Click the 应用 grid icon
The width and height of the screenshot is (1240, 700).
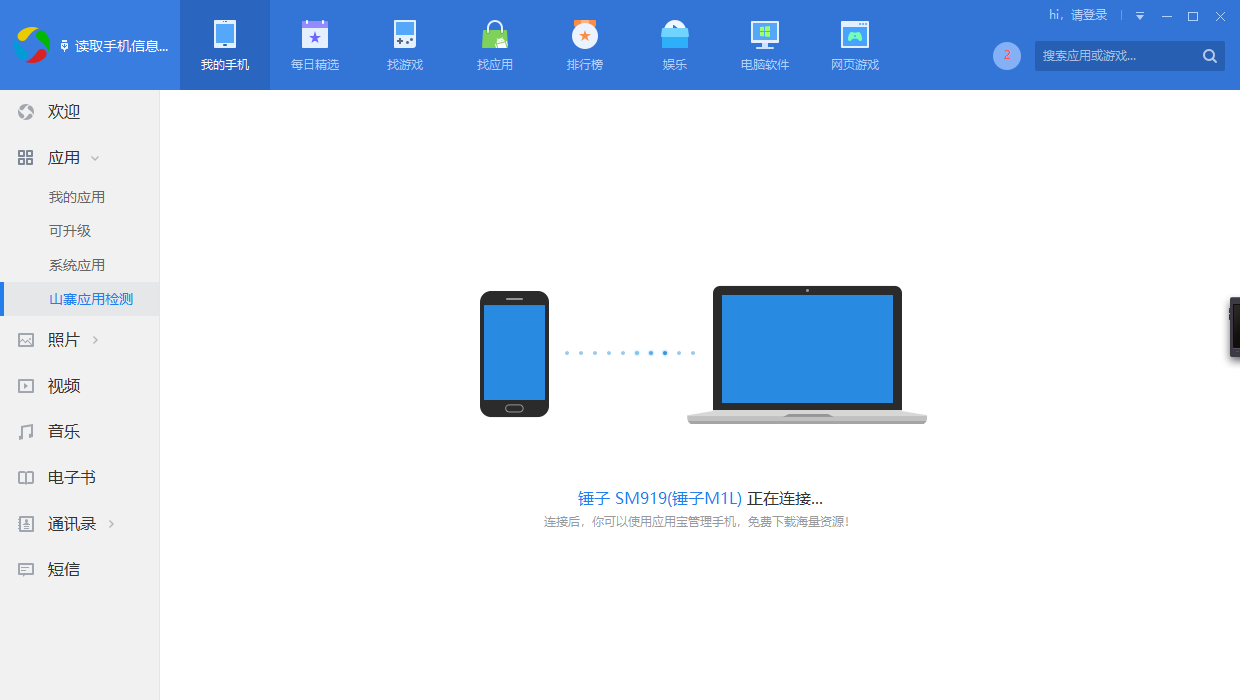click(x=26, y=158)
